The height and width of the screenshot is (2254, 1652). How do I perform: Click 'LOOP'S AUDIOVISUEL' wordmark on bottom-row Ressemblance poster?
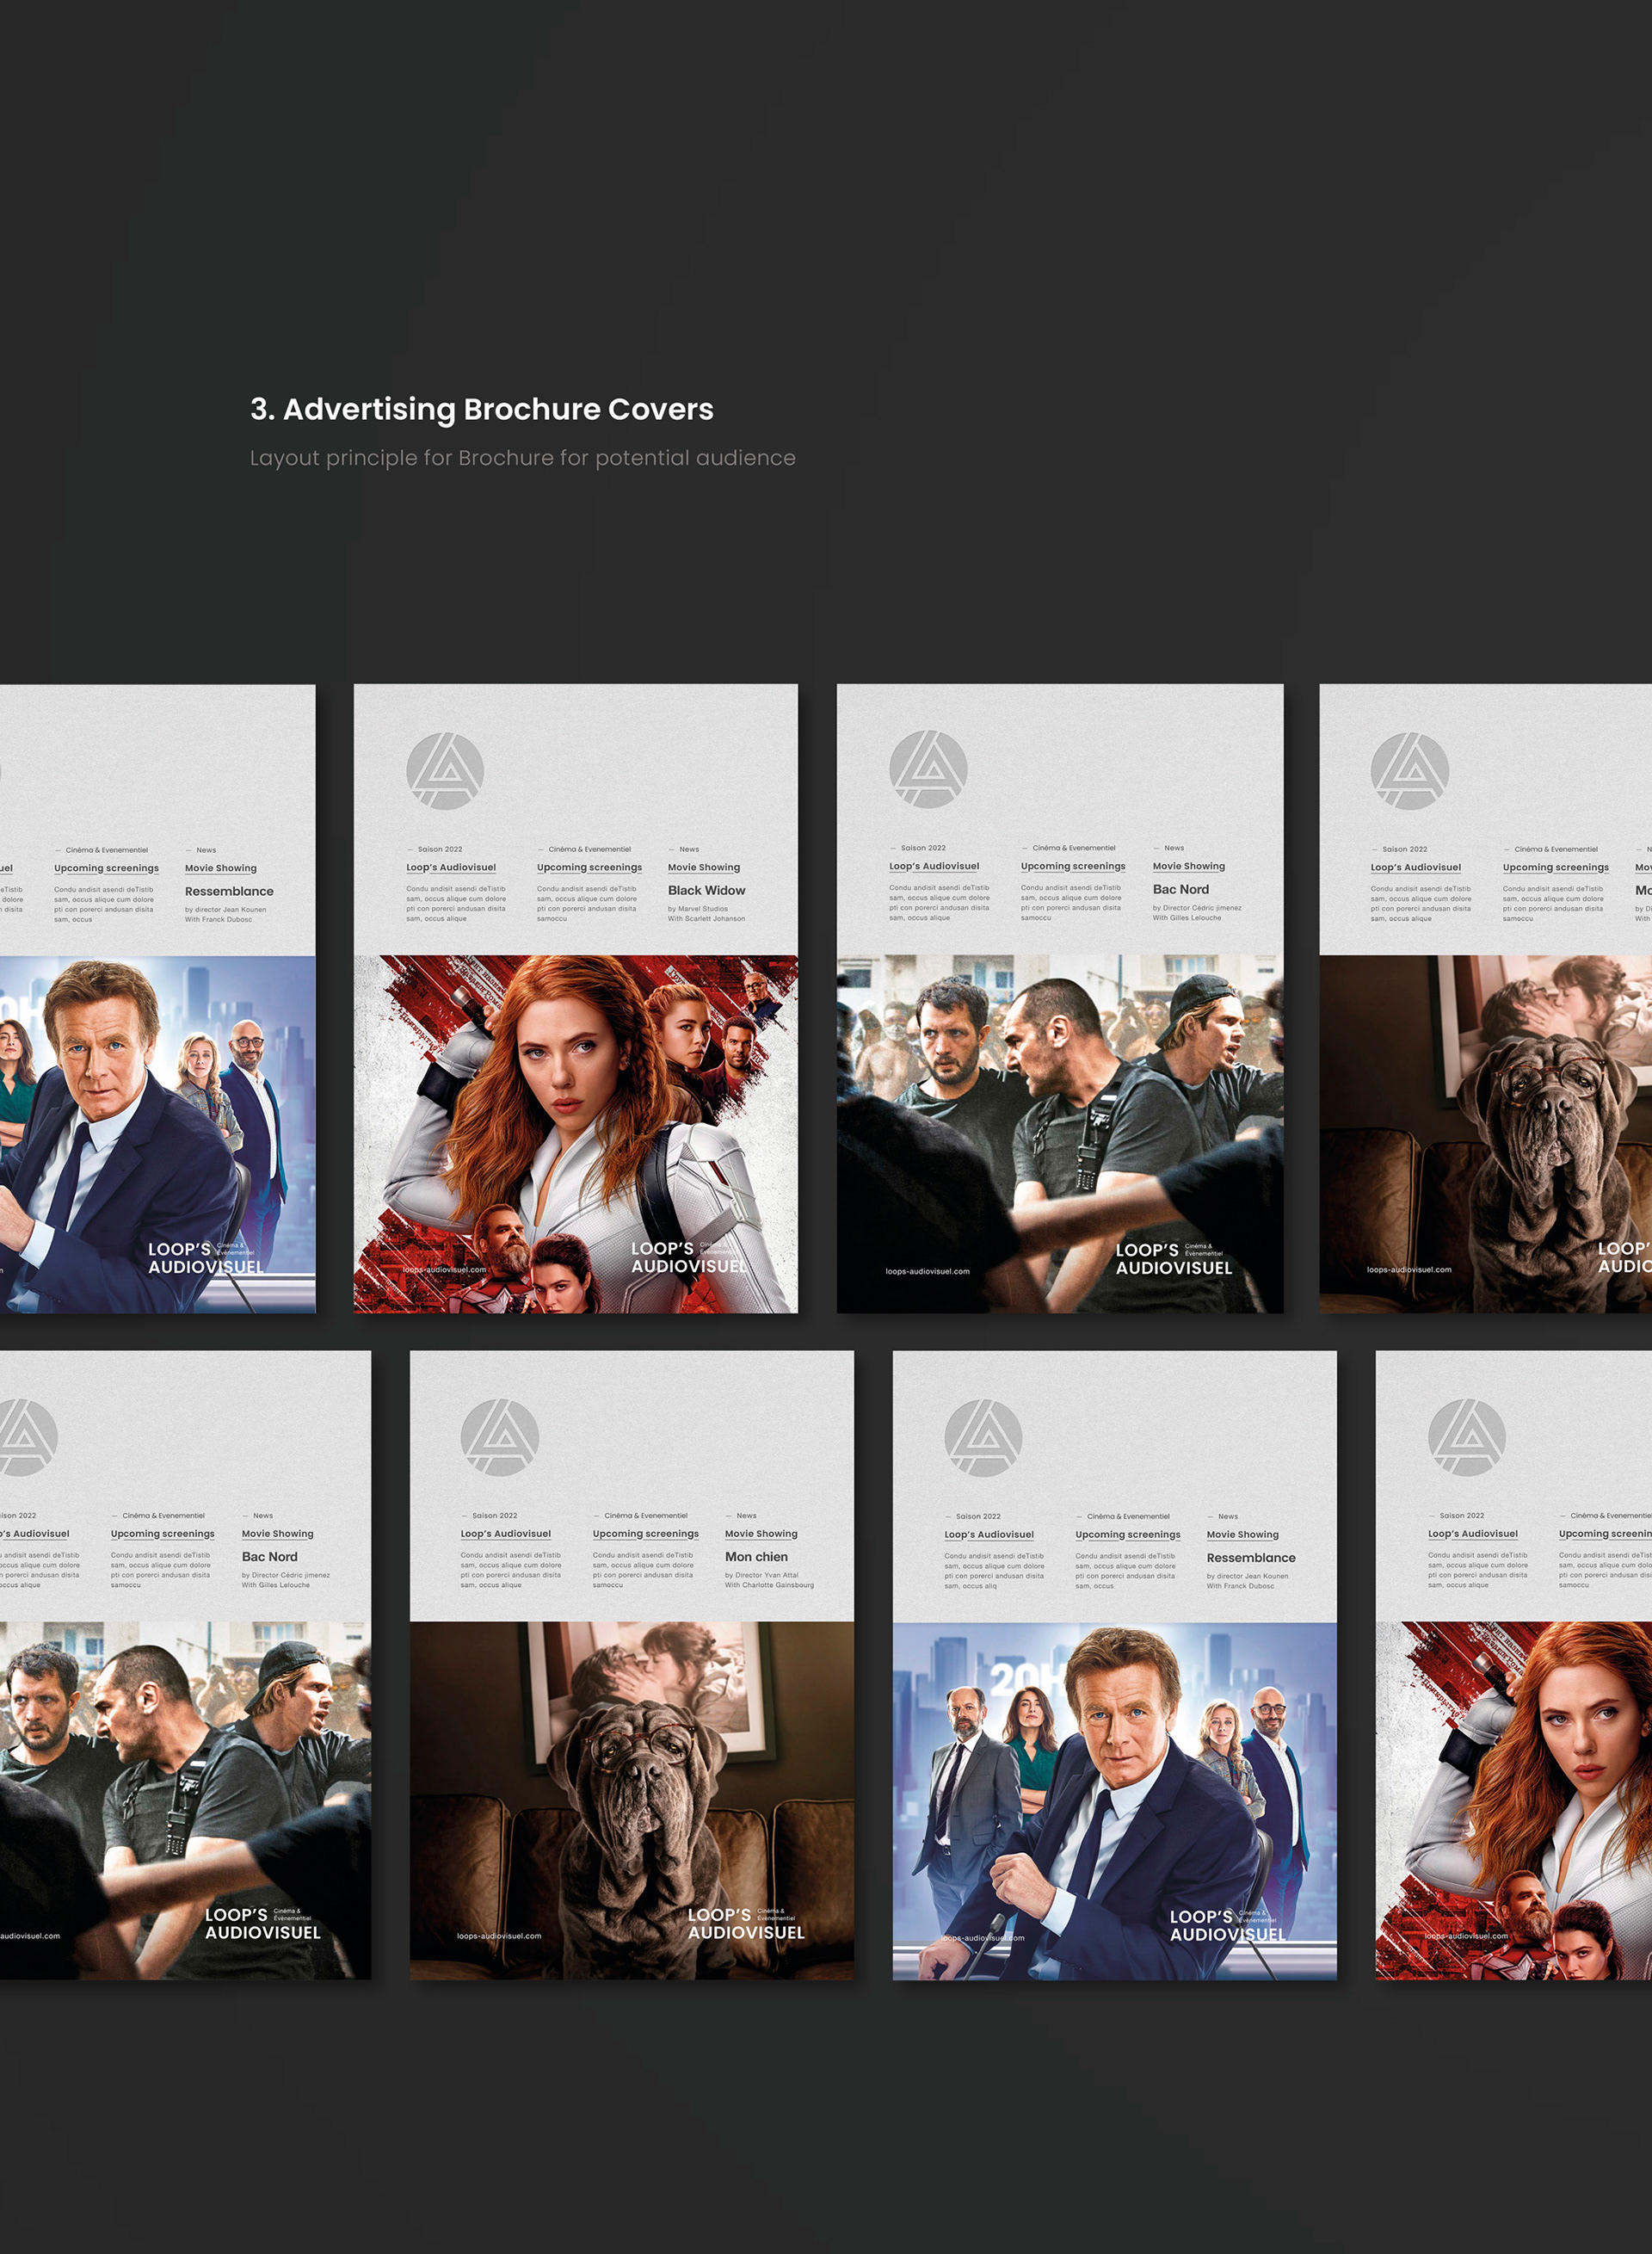(x=1228, y=1926)
